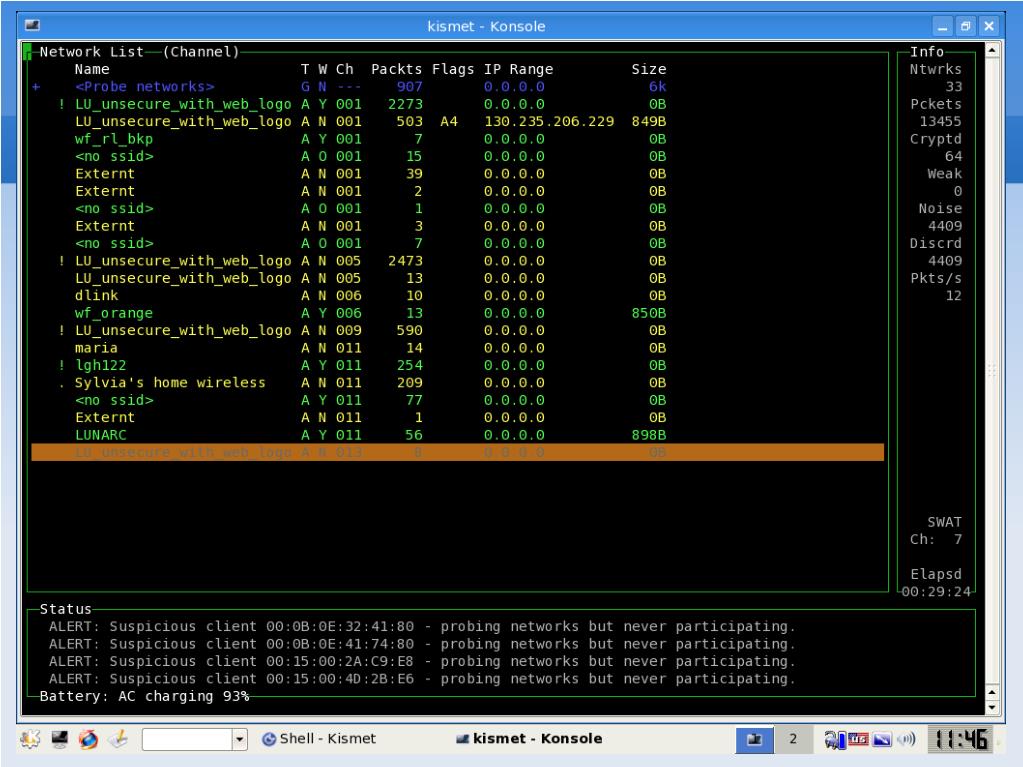Click the Battery: AC charging 93% status
The height and width of the screenshot is (767, 1023).
tap(144, 696)
